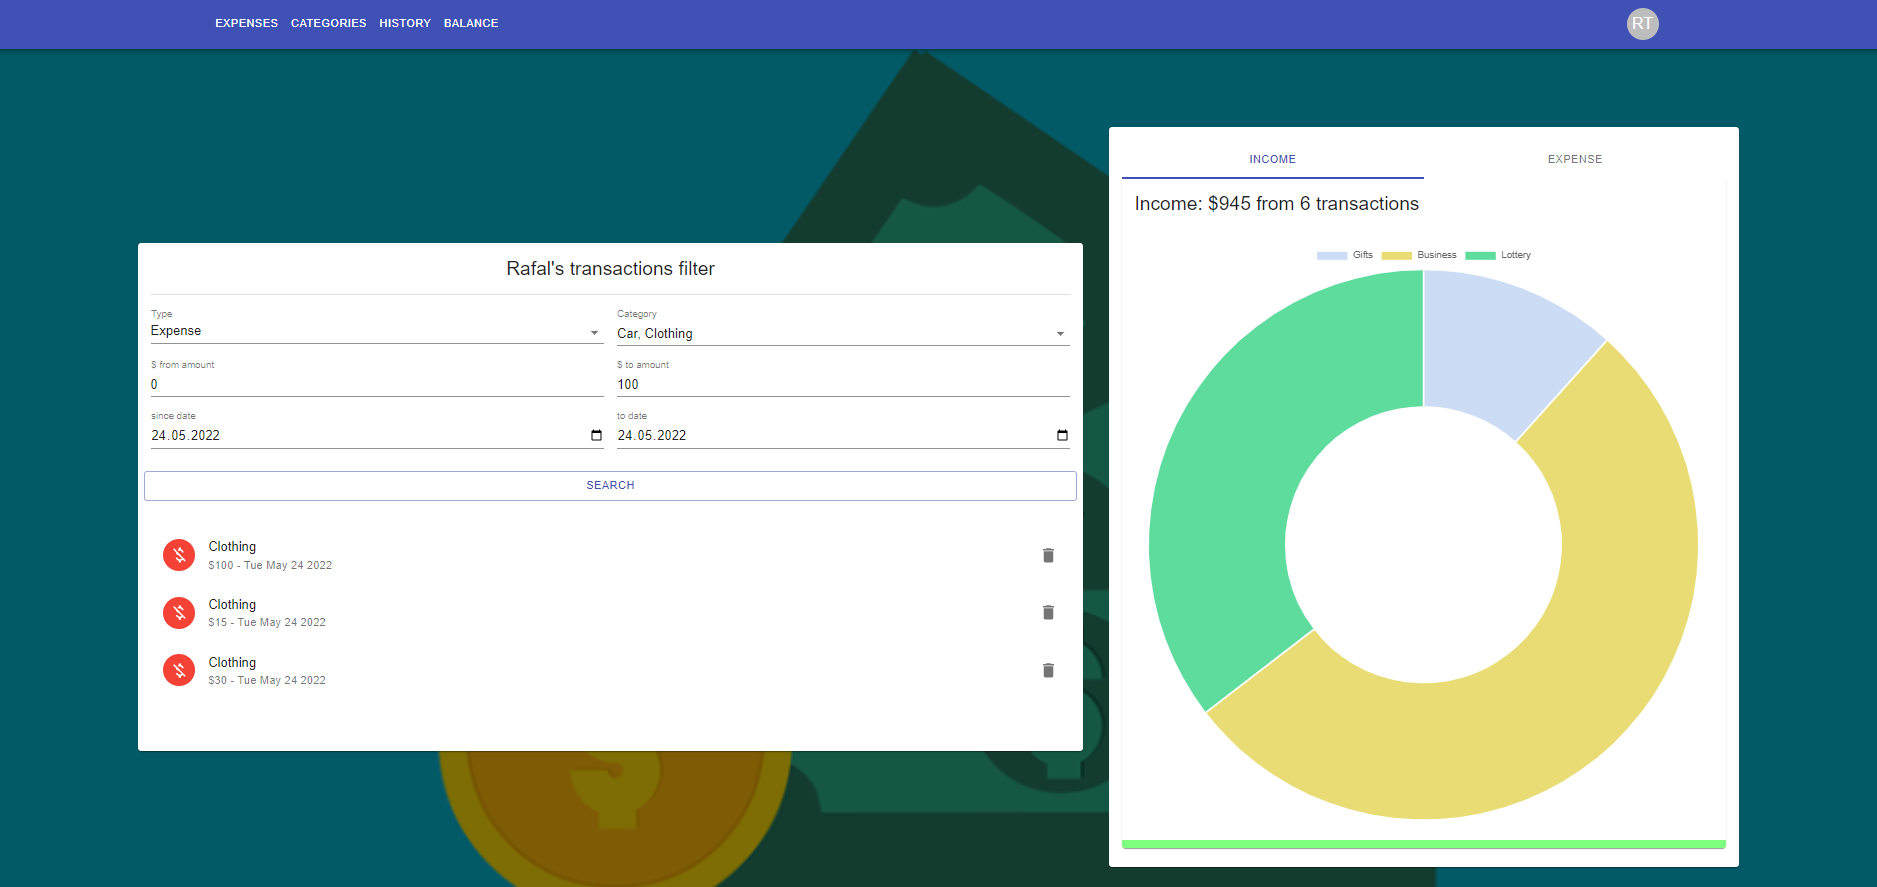1877x887 pixels.
Task: Toggle the Gifts legend item
Action: (x=1344, y=255)
